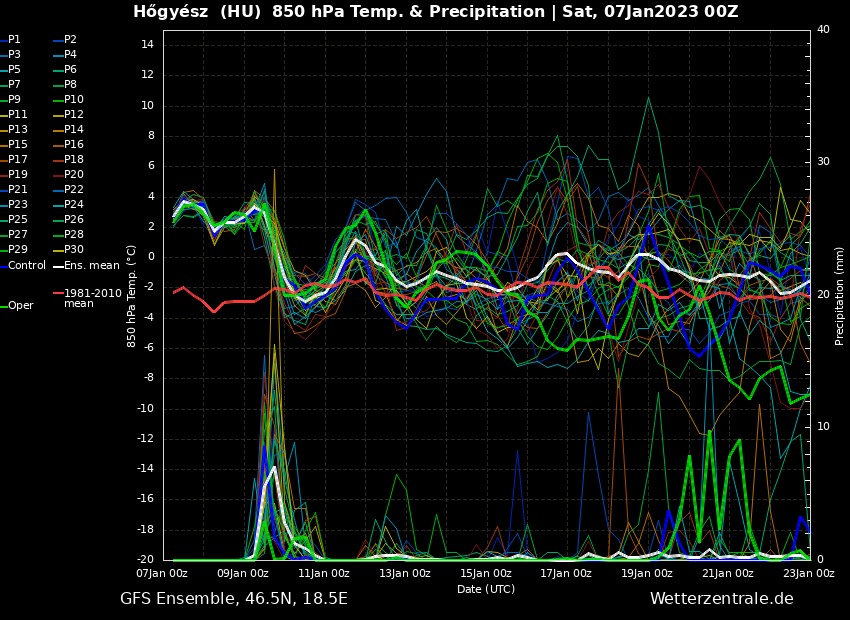Click the 850 hPa Temp. (°C) axis label
The image size is (850, 620).
[x=132, y=295]
